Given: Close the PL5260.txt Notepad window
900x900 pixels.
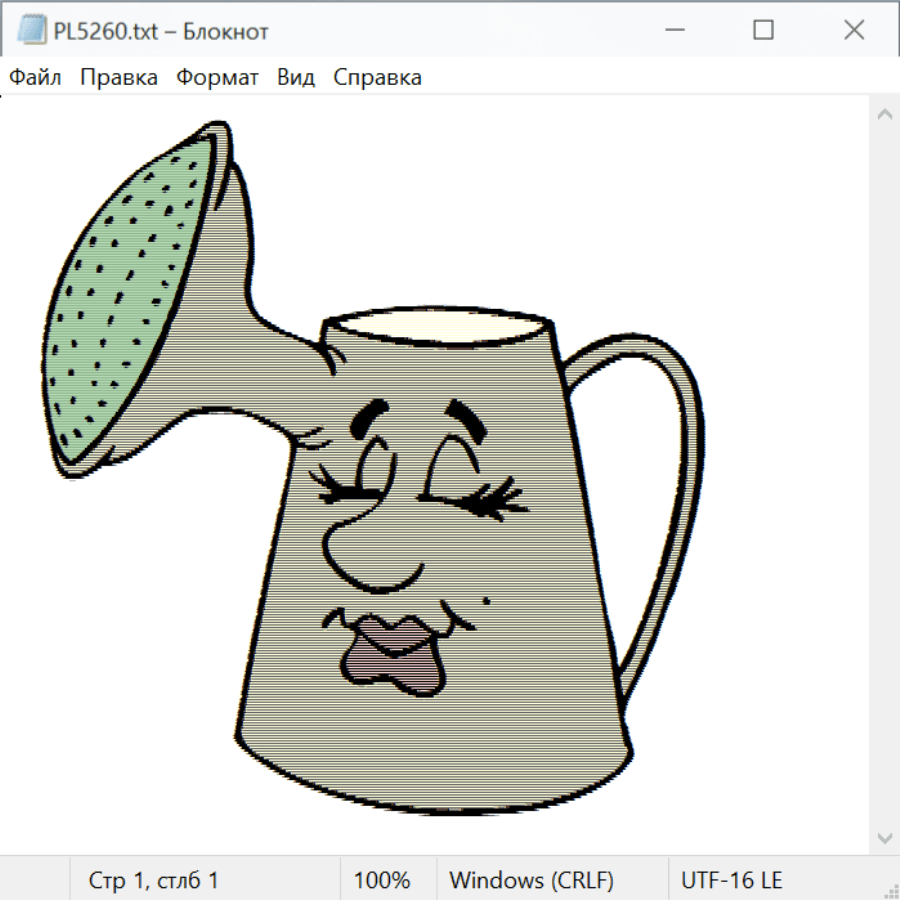Looking at the screenshot, I should pos(854,31).
